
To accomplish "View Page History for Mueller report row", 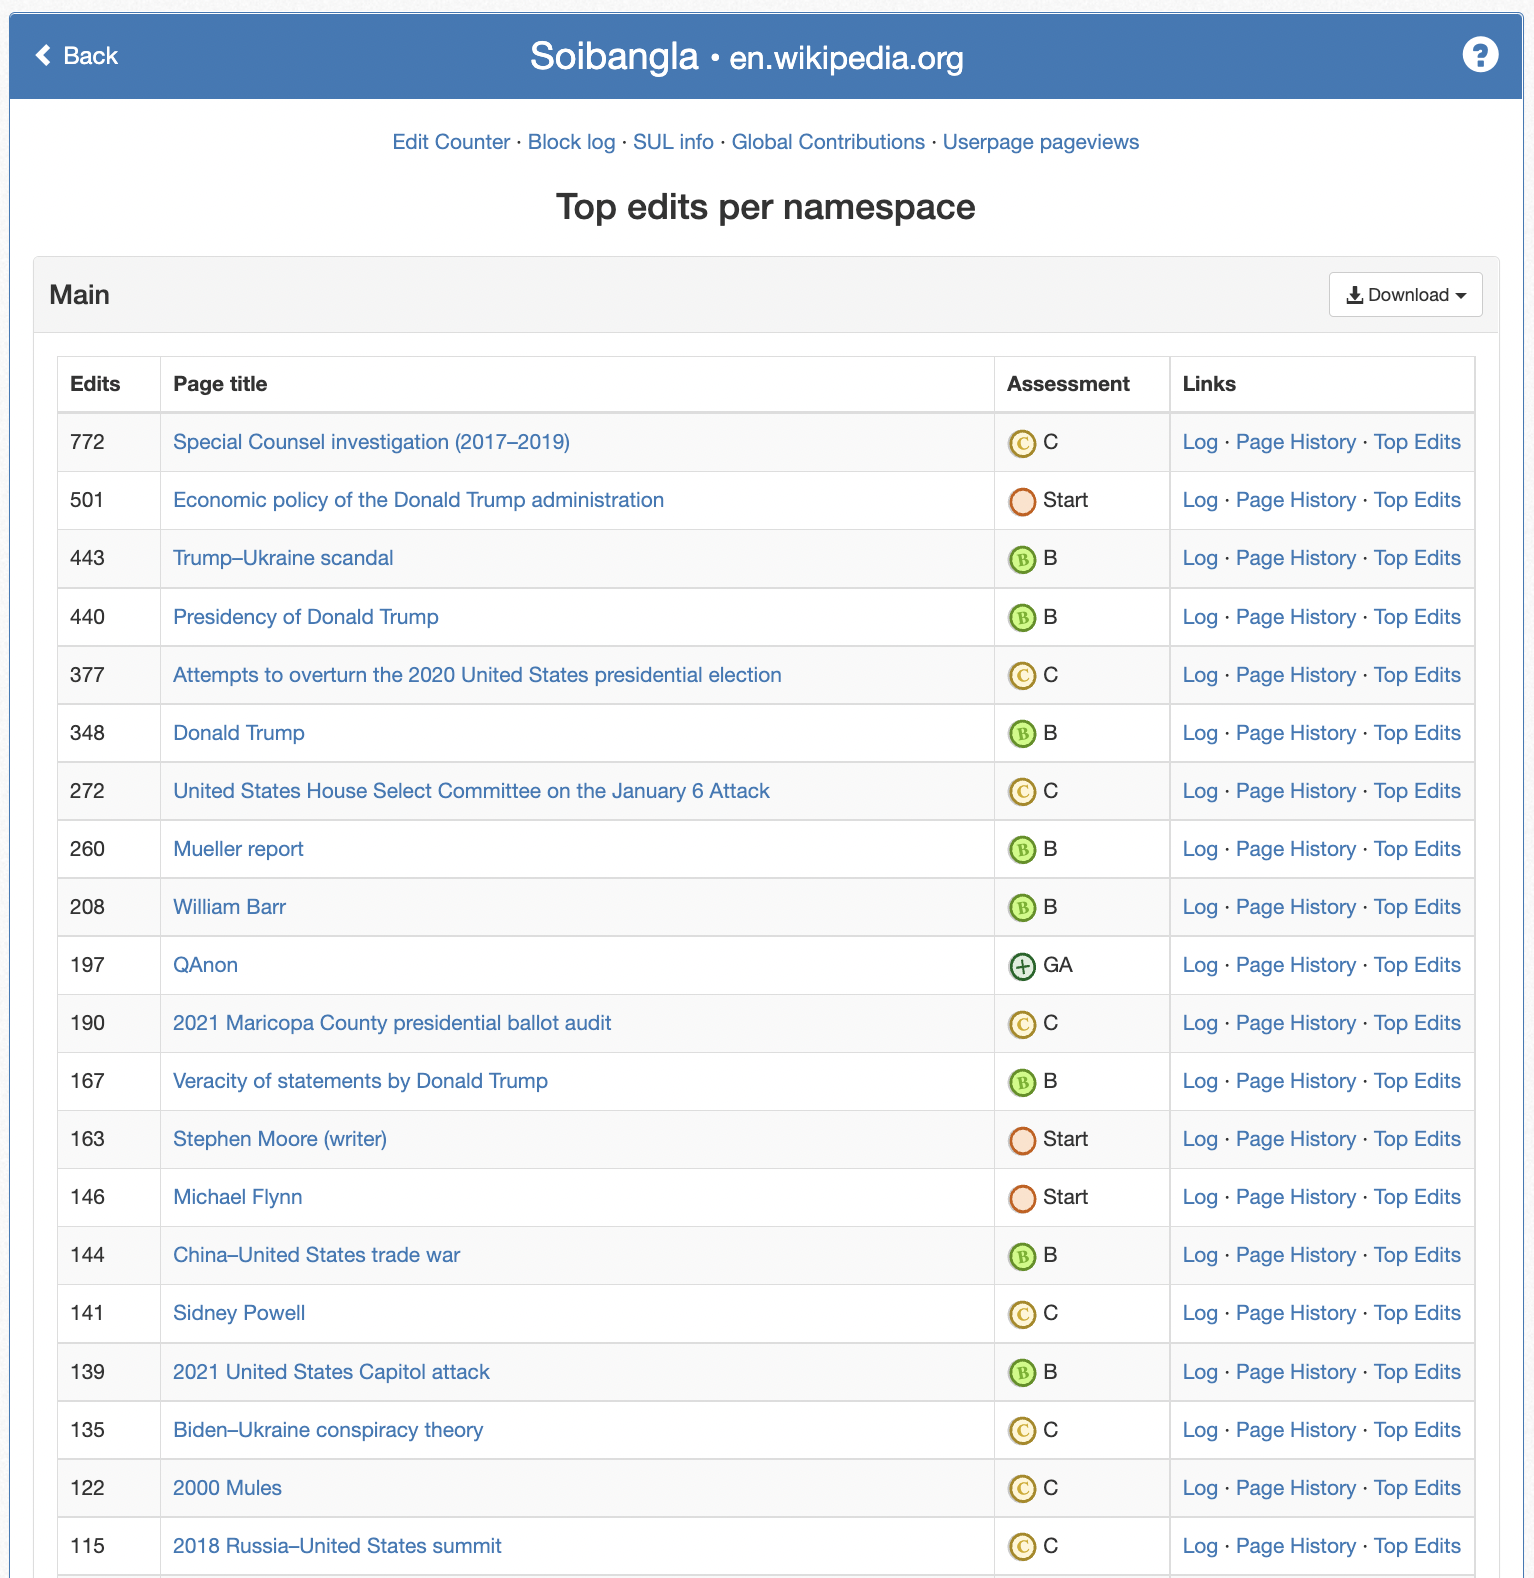I will pos(1295,849).
